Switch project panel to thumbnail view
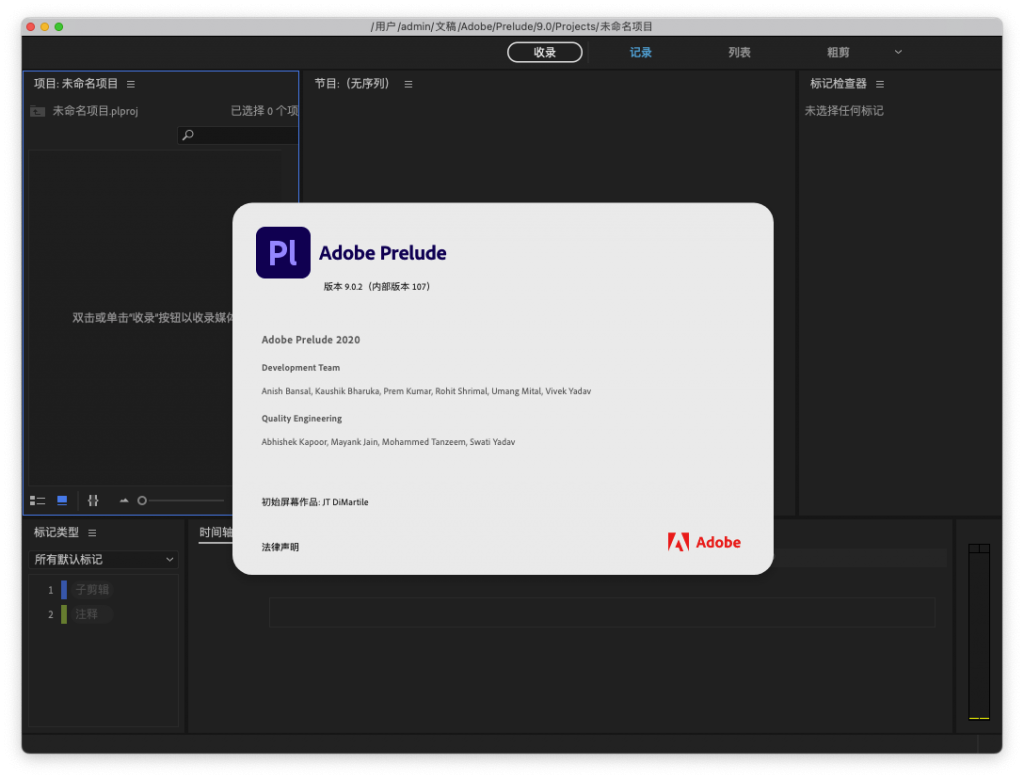This screenshot has height=779, width=1024. coord(62,501)
